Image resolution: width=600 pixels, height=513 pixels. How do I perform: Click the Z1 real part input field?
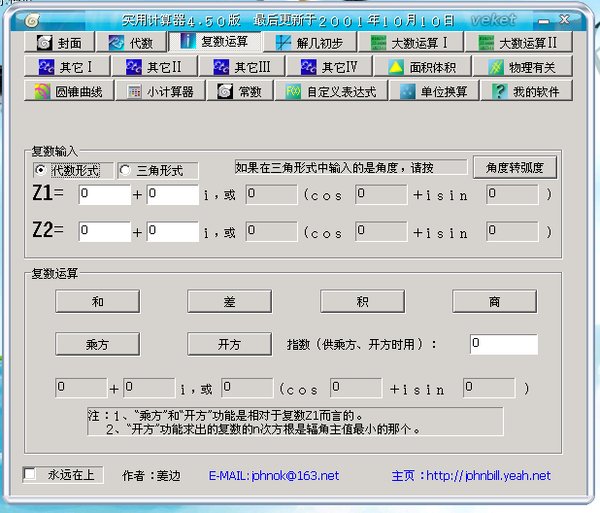click(104, 194)
